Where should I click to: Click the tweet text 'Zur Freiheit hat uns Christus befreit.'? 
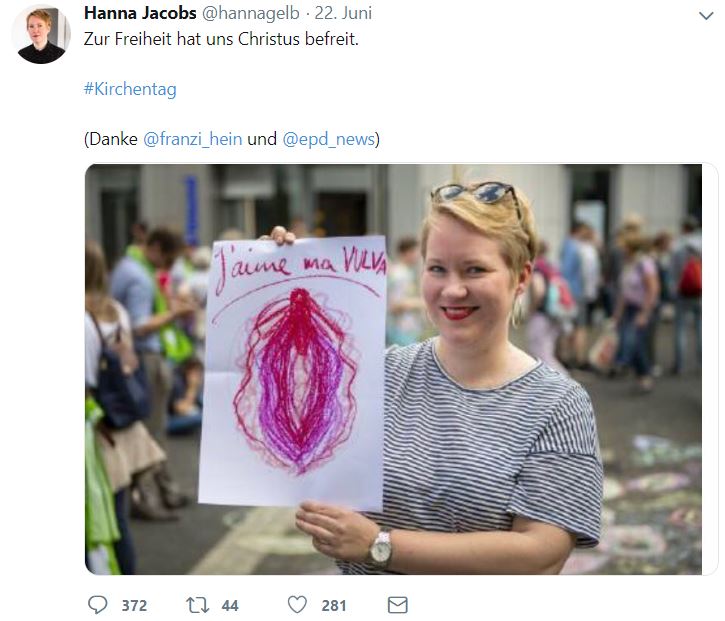221,39
